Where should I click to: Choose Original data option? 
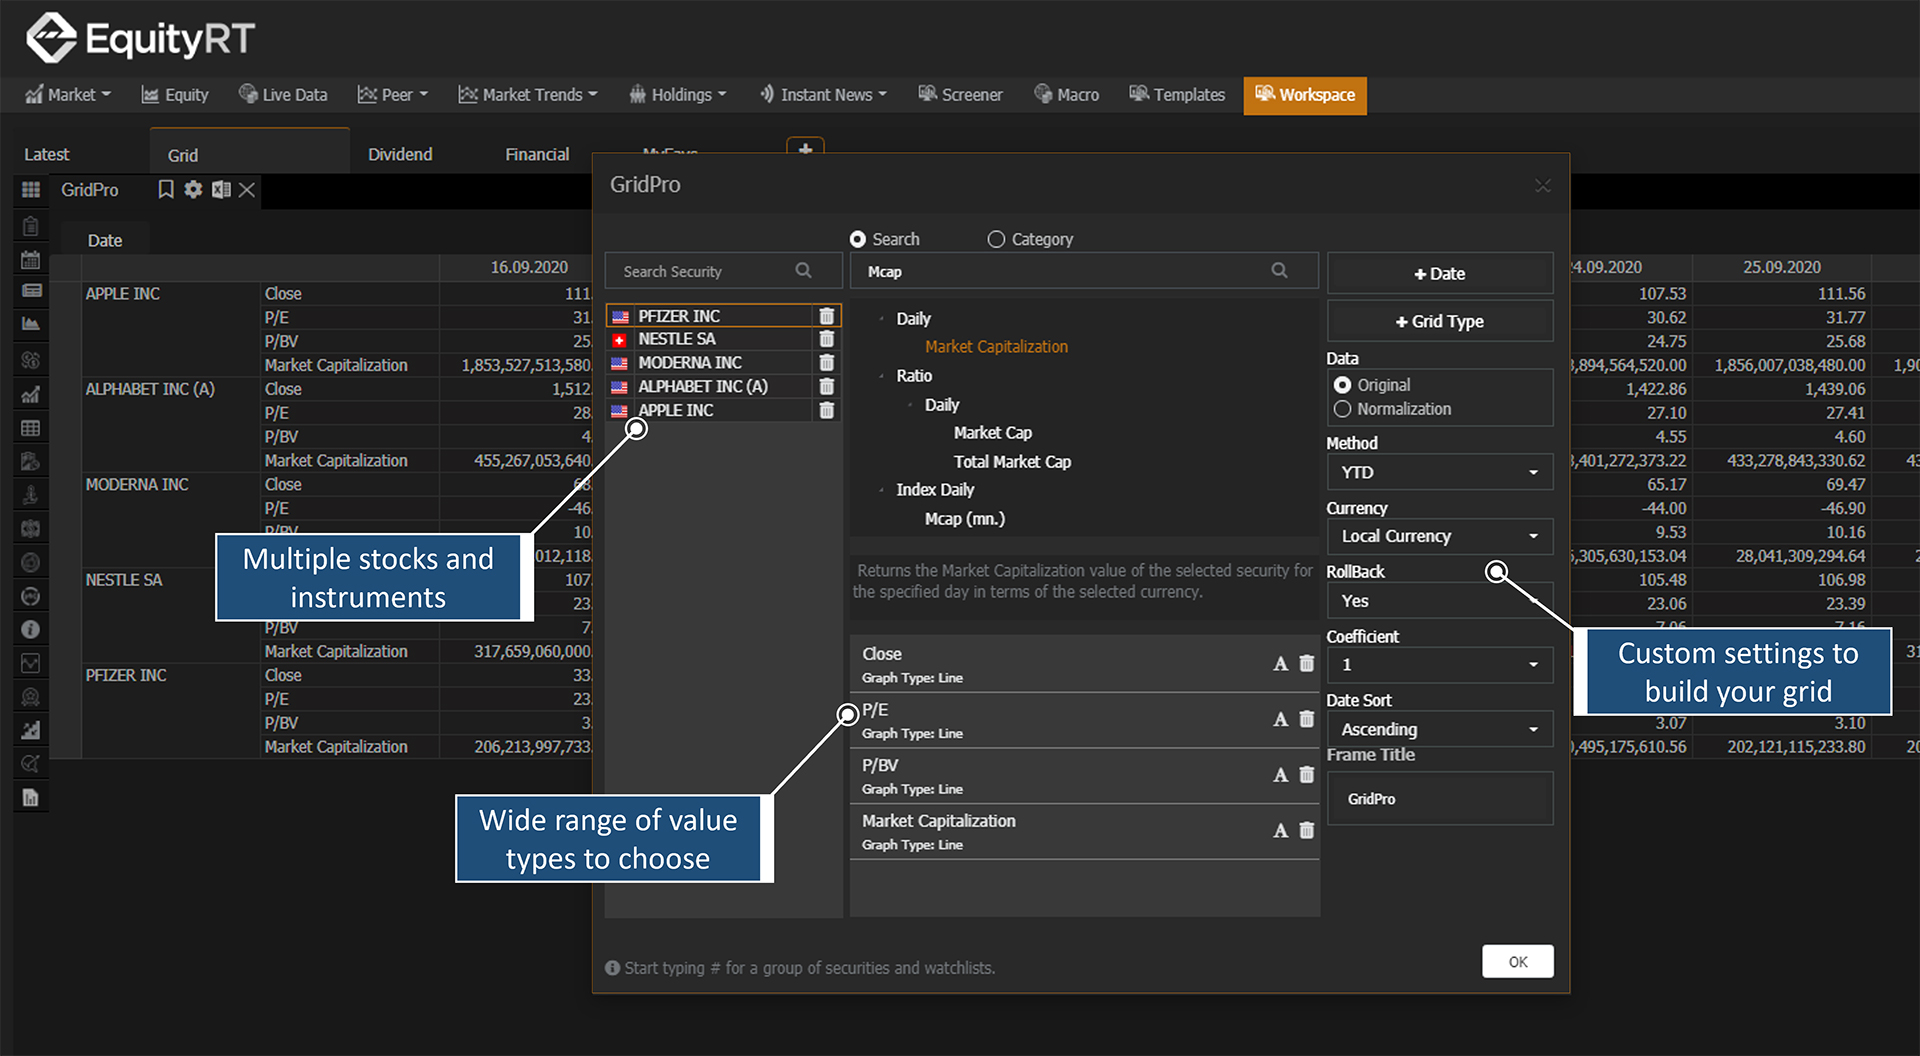pos(1342,385)
